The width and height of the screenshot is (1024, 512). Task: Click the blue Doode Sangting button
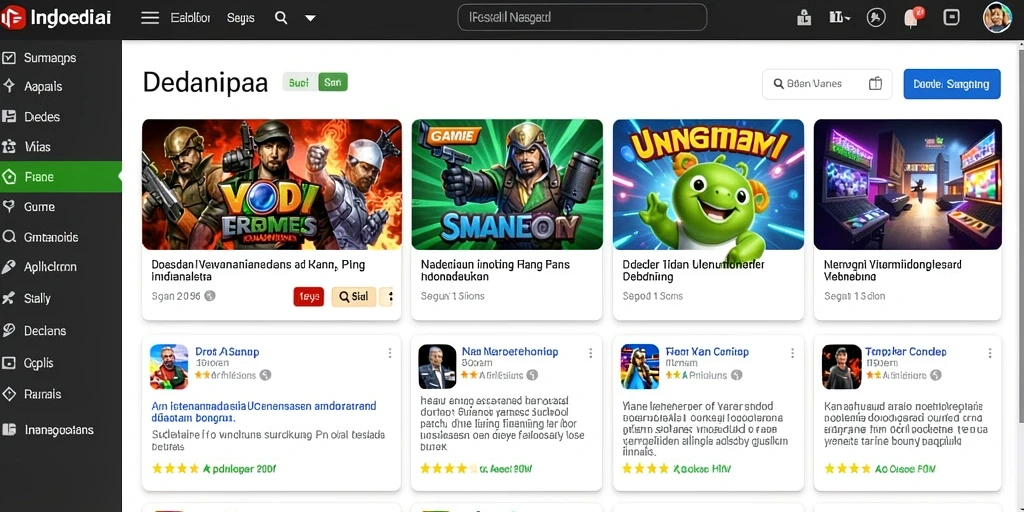[952, 84]
